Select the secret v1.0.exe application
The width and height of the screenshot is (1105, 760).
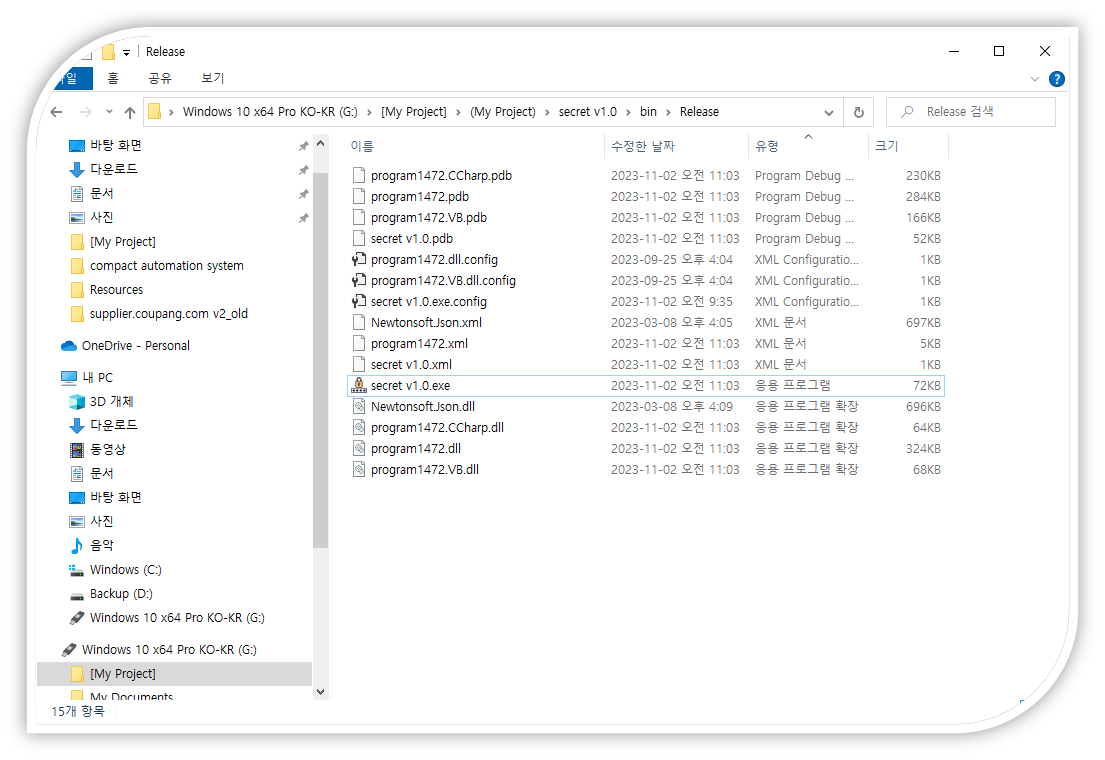[x=412, y=385]
